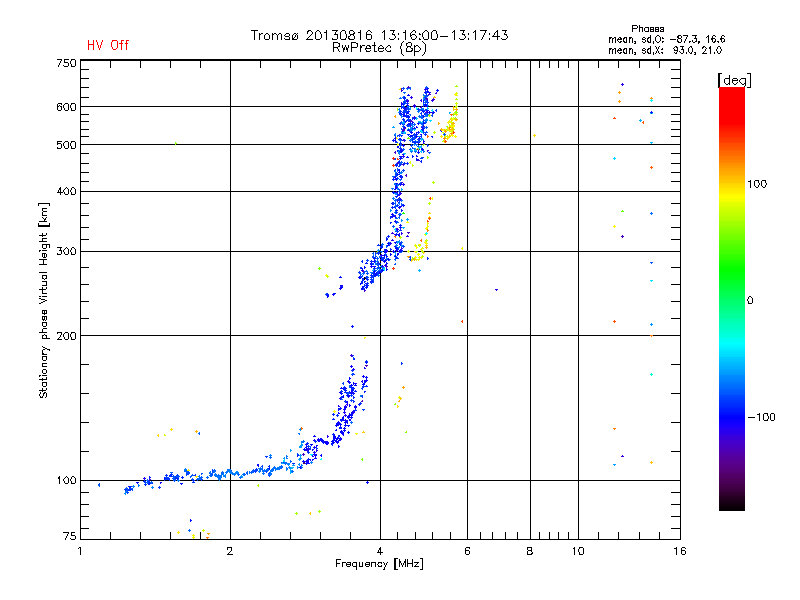This screenshot has width=800, height=600.
Task: Click the y-axis tick label '75'
Action: click(70, 536)
